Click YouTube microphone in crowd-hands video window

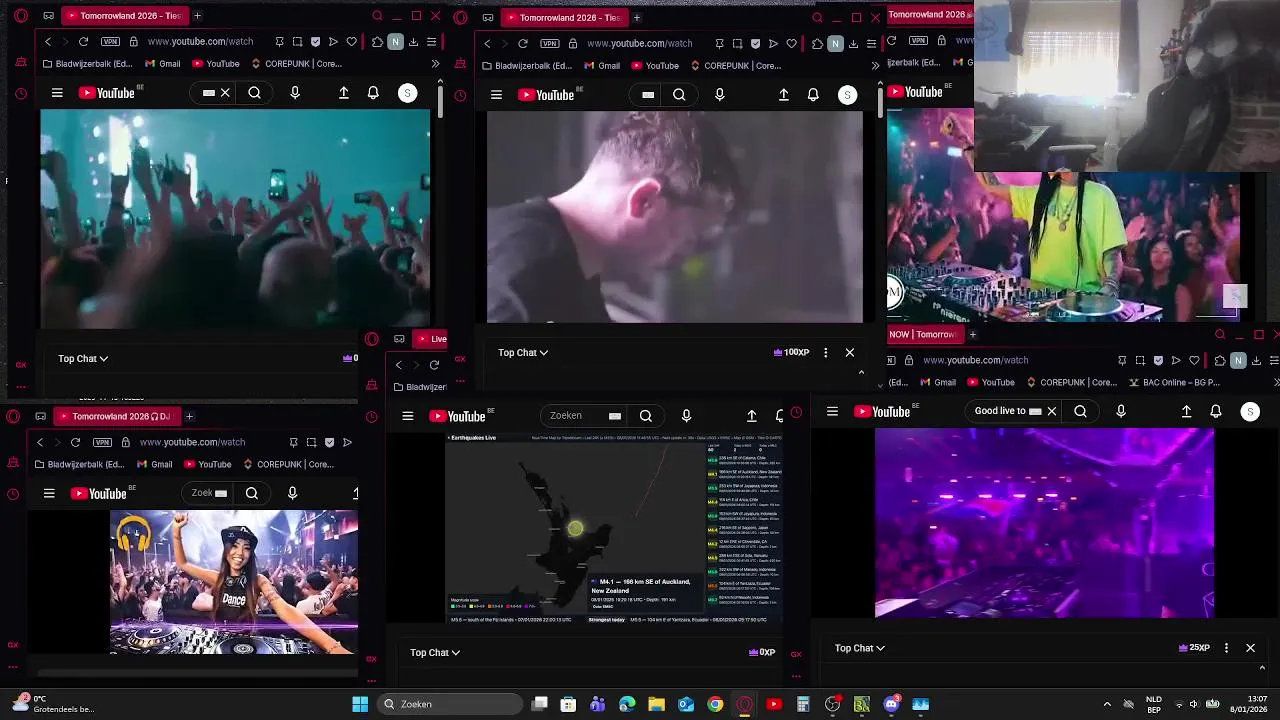pos(295,93)
